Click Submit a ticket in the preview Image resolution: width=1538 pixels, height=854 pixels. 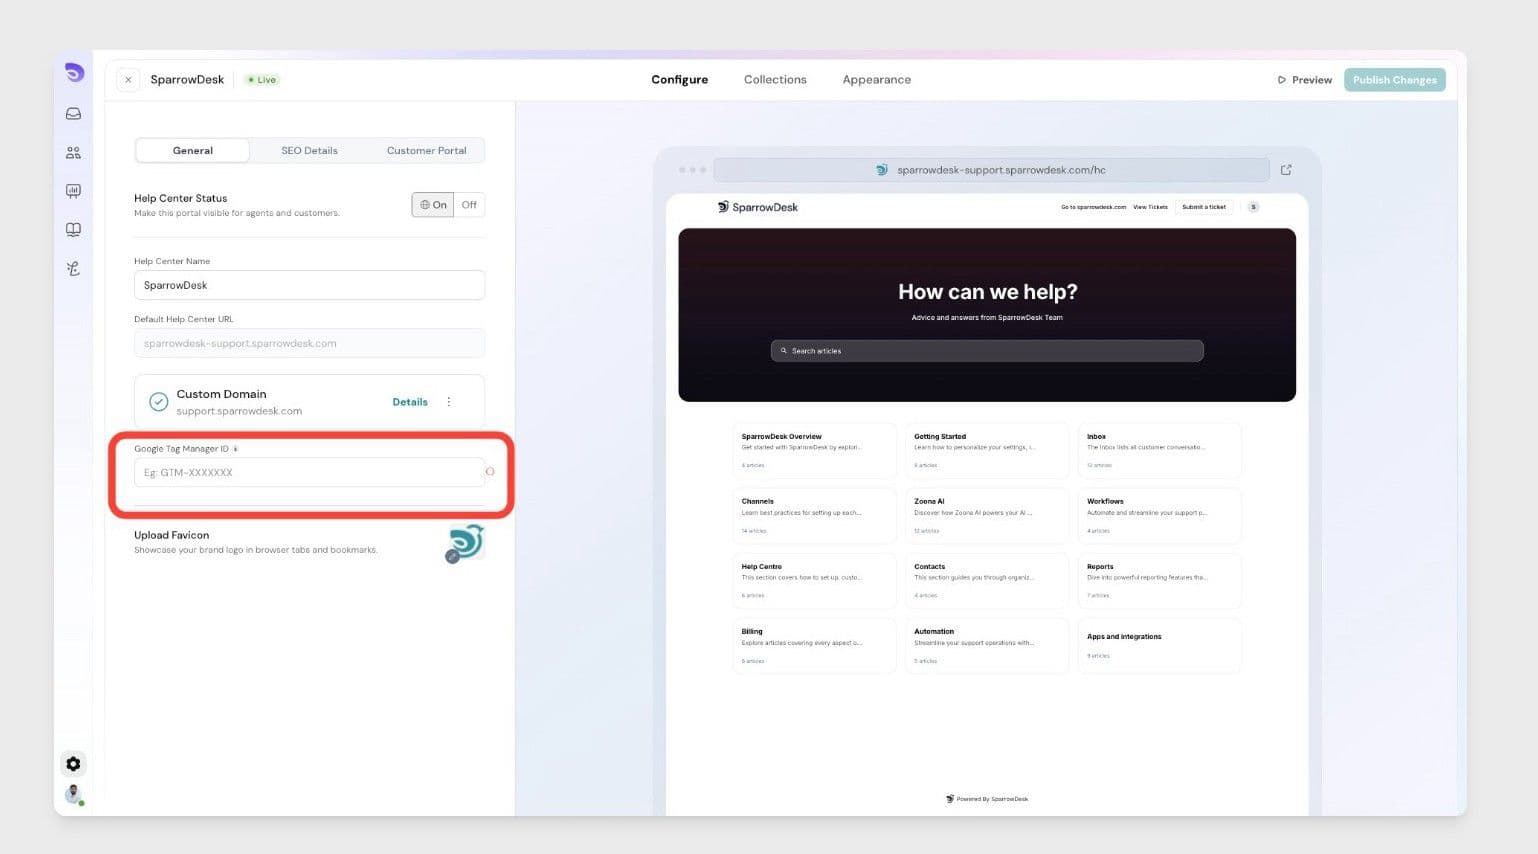click(1204, 207)
